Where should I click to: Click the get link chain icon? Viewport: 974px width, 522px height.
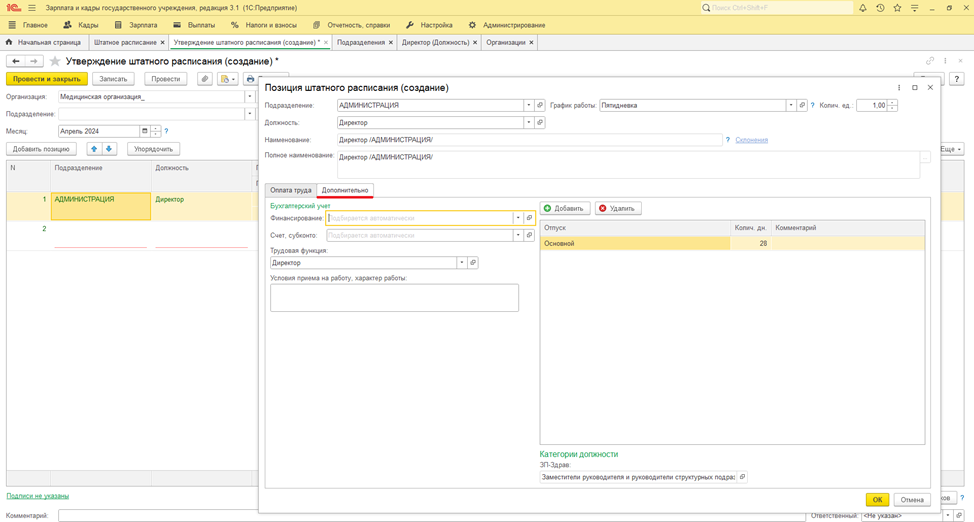click(930, 61)
